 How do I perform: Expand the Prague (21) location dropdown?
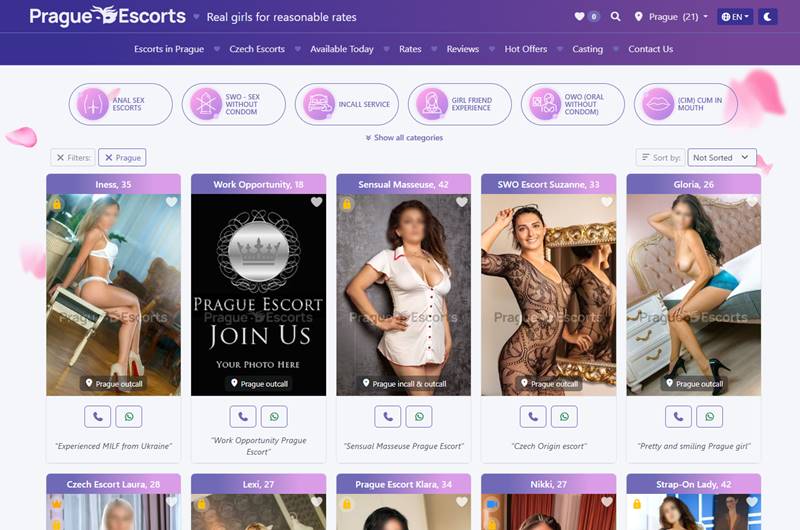click(671, 17)
